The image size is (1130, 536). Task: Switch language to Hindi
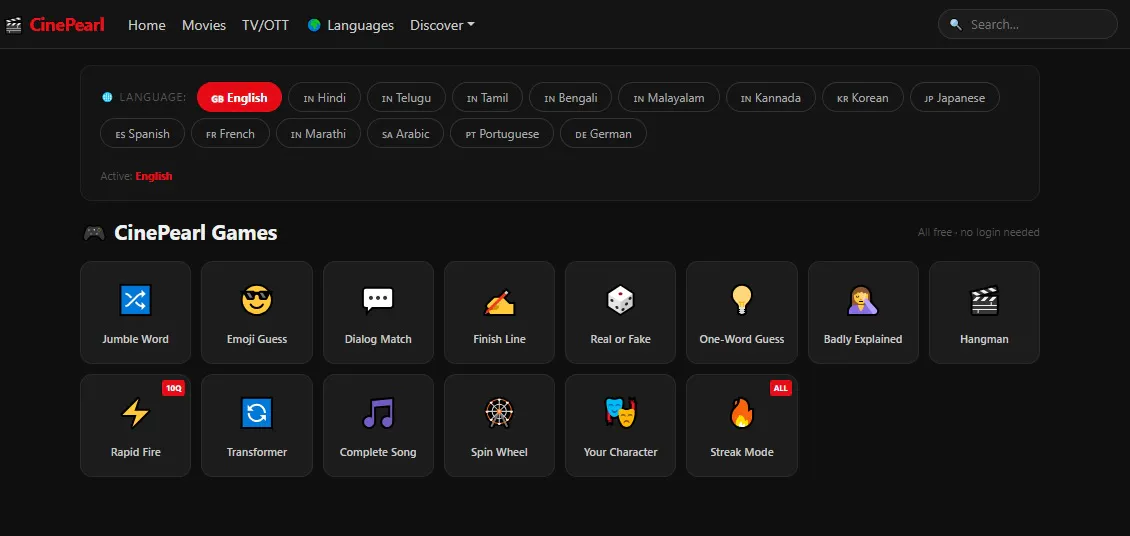324,97
